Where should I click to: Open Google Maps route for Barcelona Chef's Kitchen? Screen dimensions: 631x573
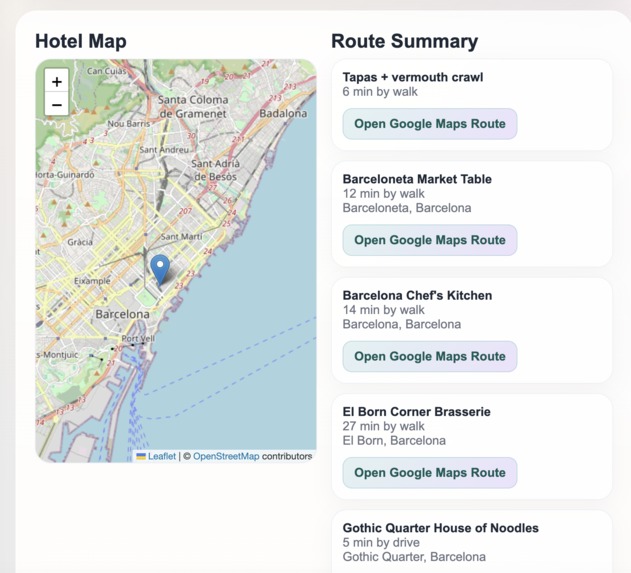pyautogui.click(x=430, y=357)
